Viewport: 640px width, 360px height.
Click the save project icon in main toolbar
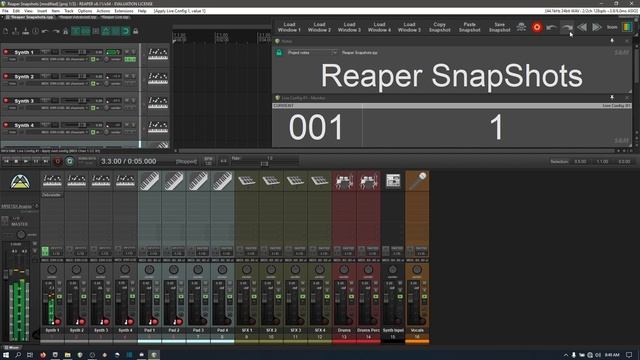tap(25, 31)
